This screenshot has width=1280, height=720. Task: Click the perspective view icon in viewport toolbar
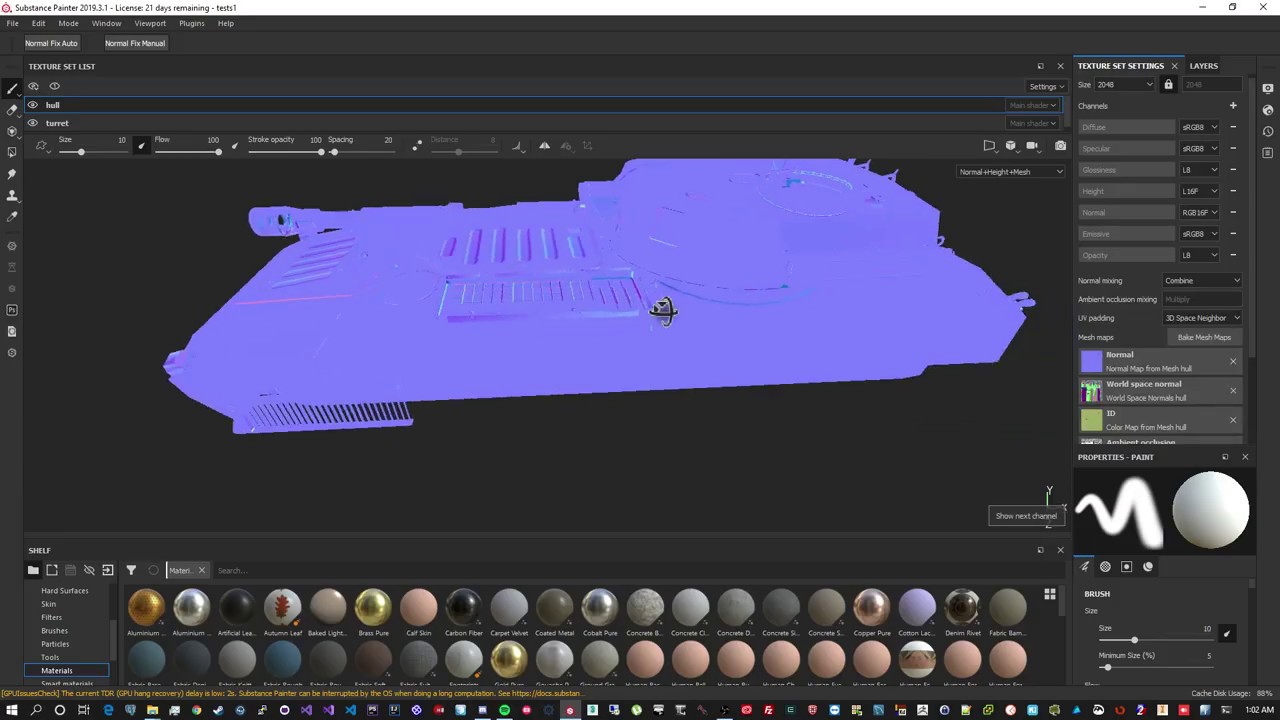click(x=989, y=146)
